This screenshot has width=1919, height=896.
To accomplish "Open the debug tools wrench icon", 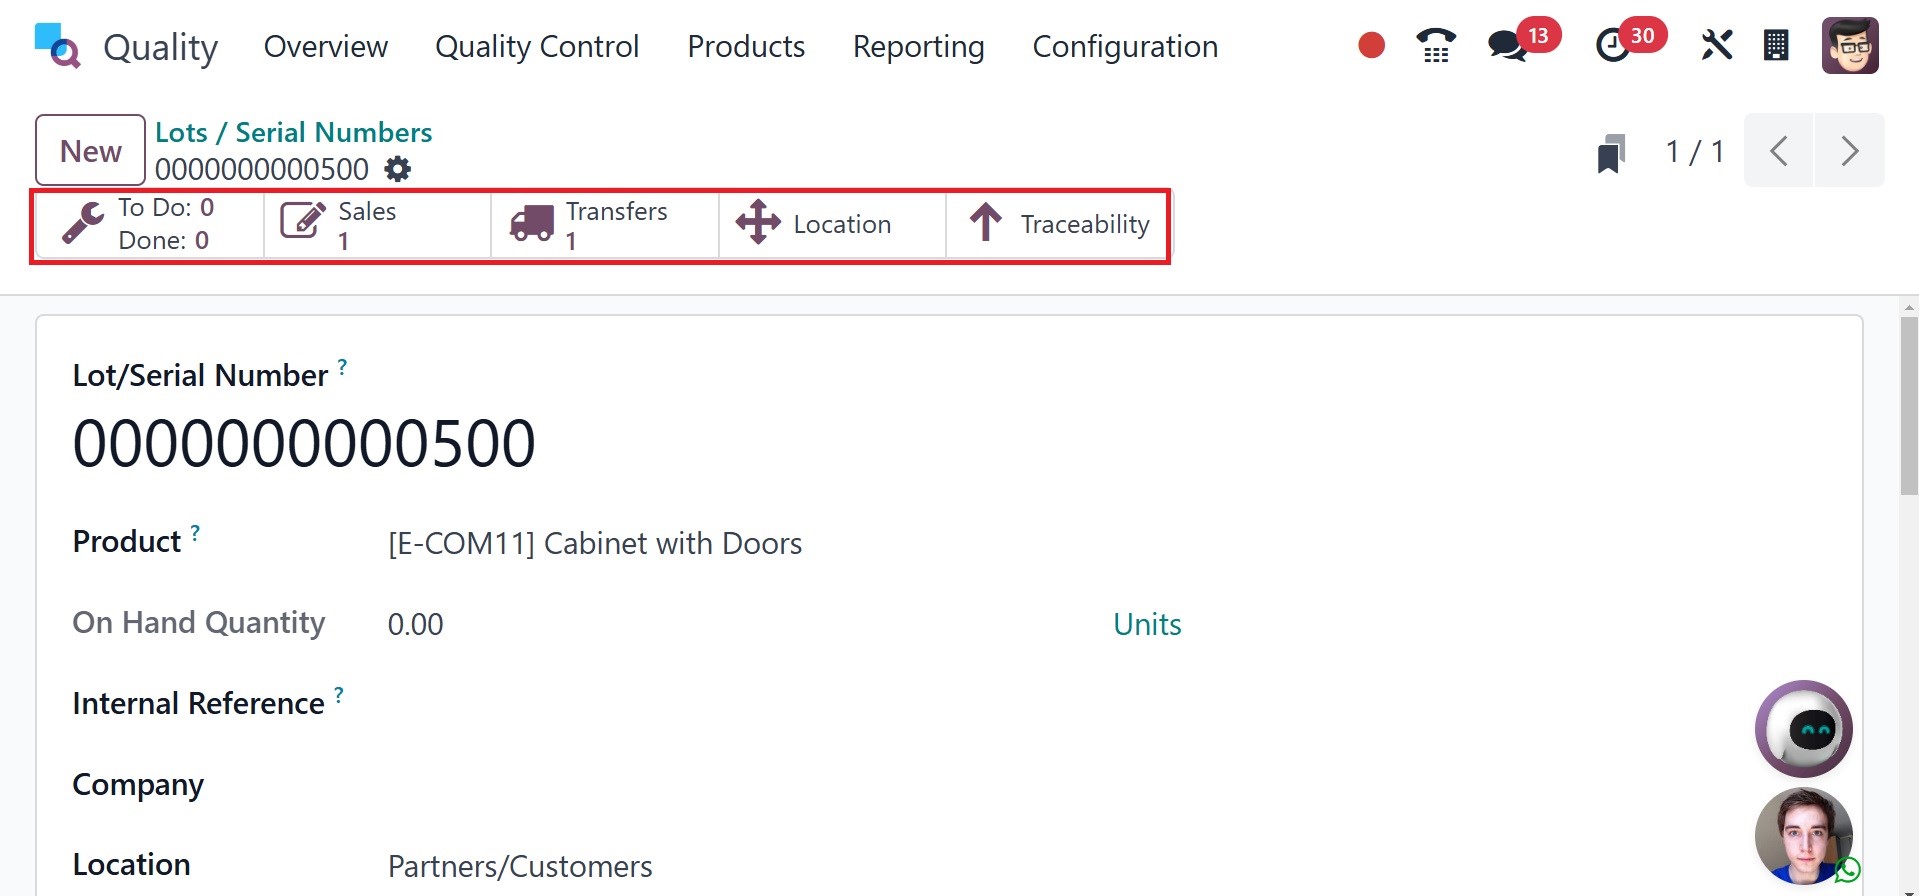I will (1716, 46).
